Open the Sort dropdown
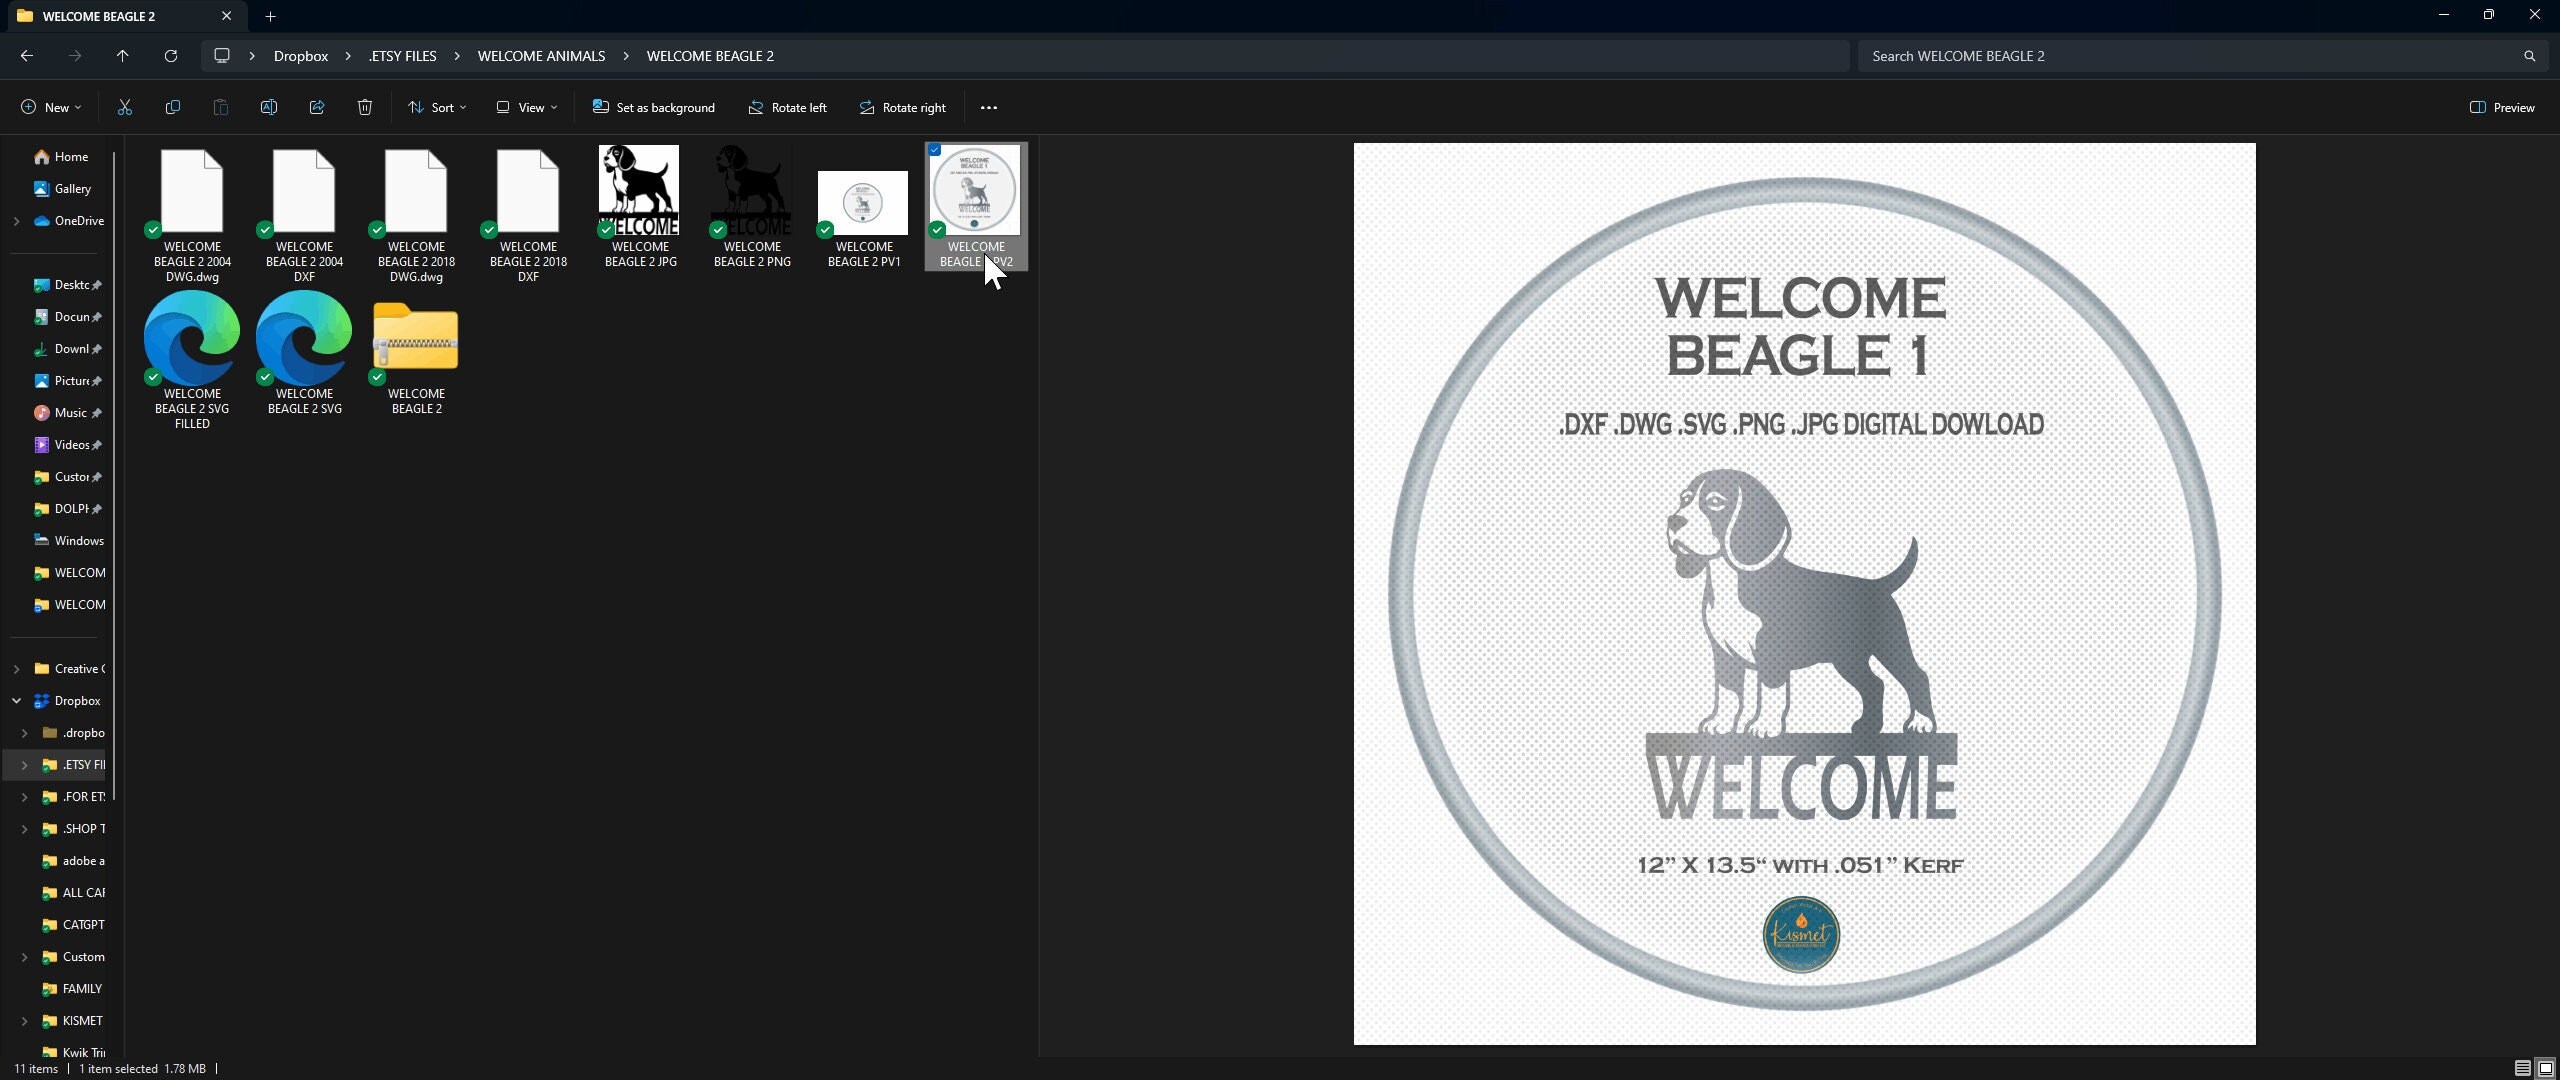The height and width of the screenshot is (1080, 2560). 437,107
